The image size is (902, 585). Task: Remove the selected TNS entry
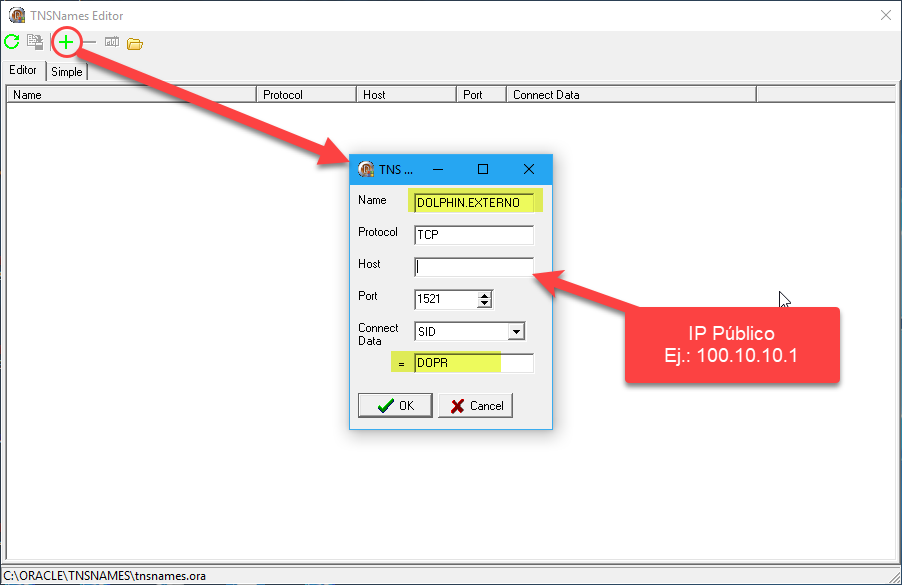tap(89, 42)
